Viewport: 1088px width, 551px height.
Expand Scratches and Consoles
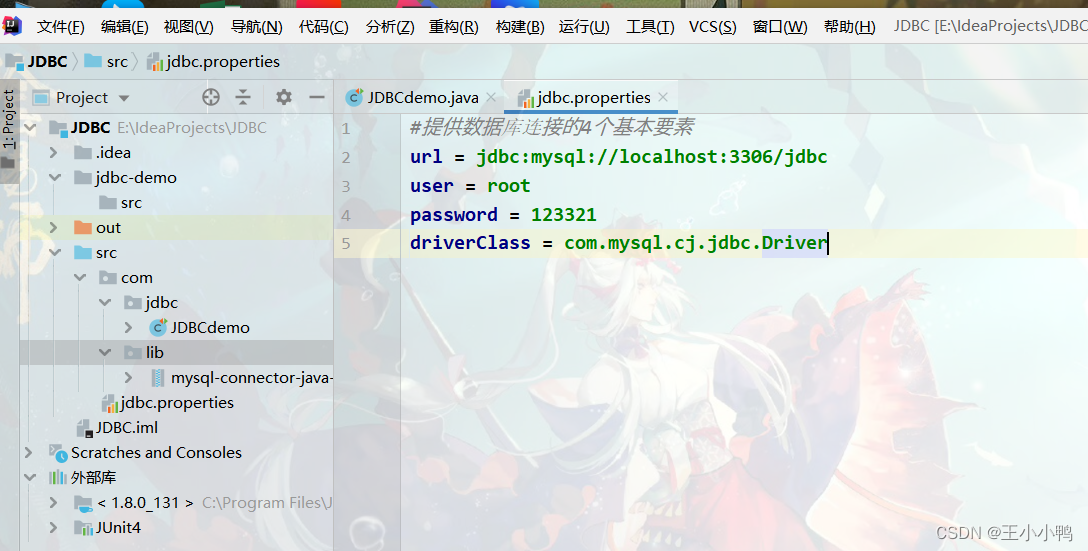coord(29,452)
